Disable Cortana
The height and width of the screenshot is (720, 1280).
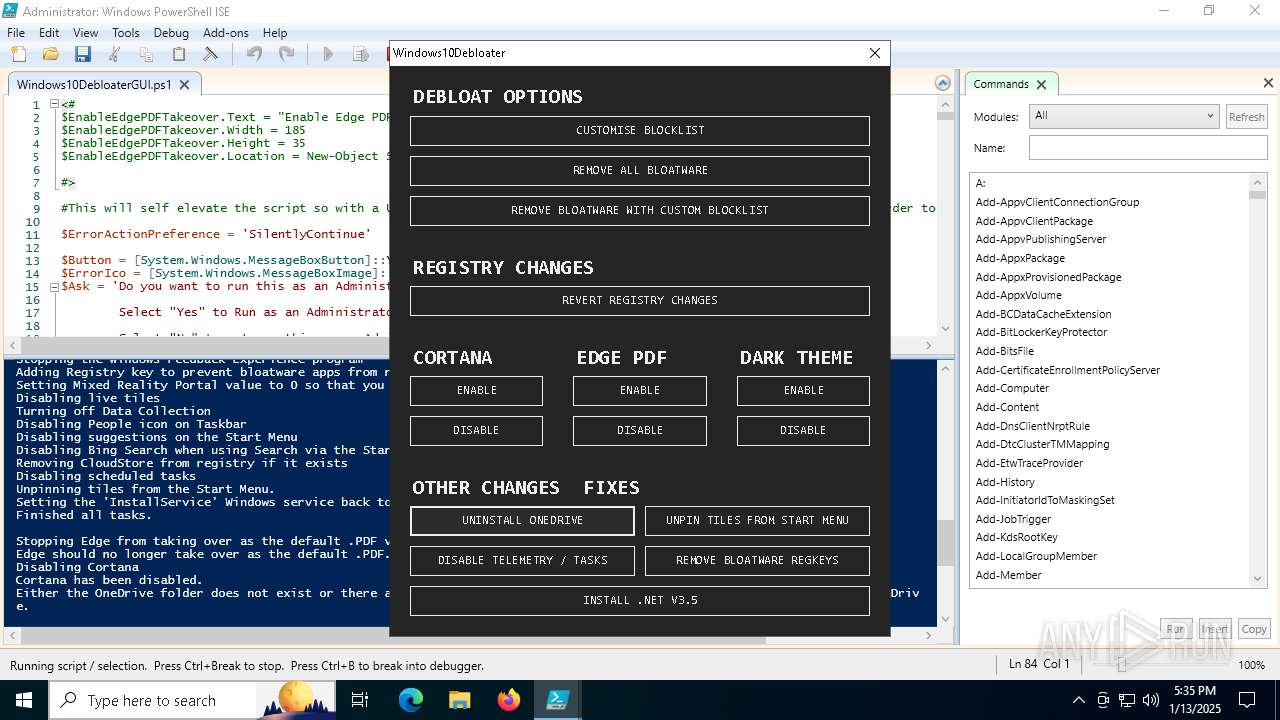pos(476,431)
